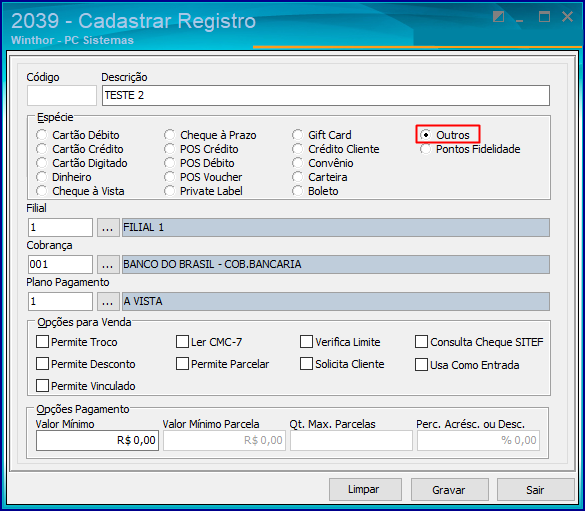Click Qt. Max. Parcelas field
The width and height of the screenshot is (585, 511).
point(351,441)
